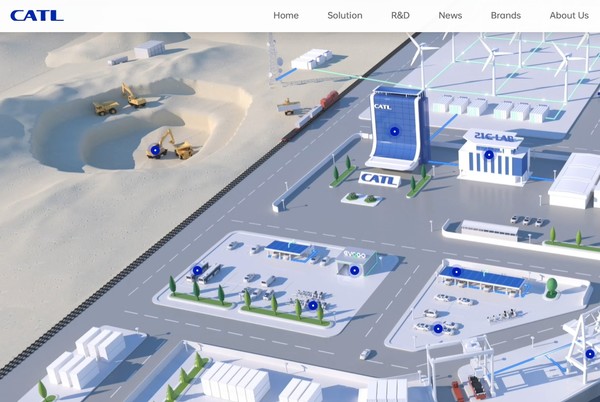This screenshot has width=600, height=402.
Task: Select the hotspot on the CATL tower
Action: tap(394, 131)
